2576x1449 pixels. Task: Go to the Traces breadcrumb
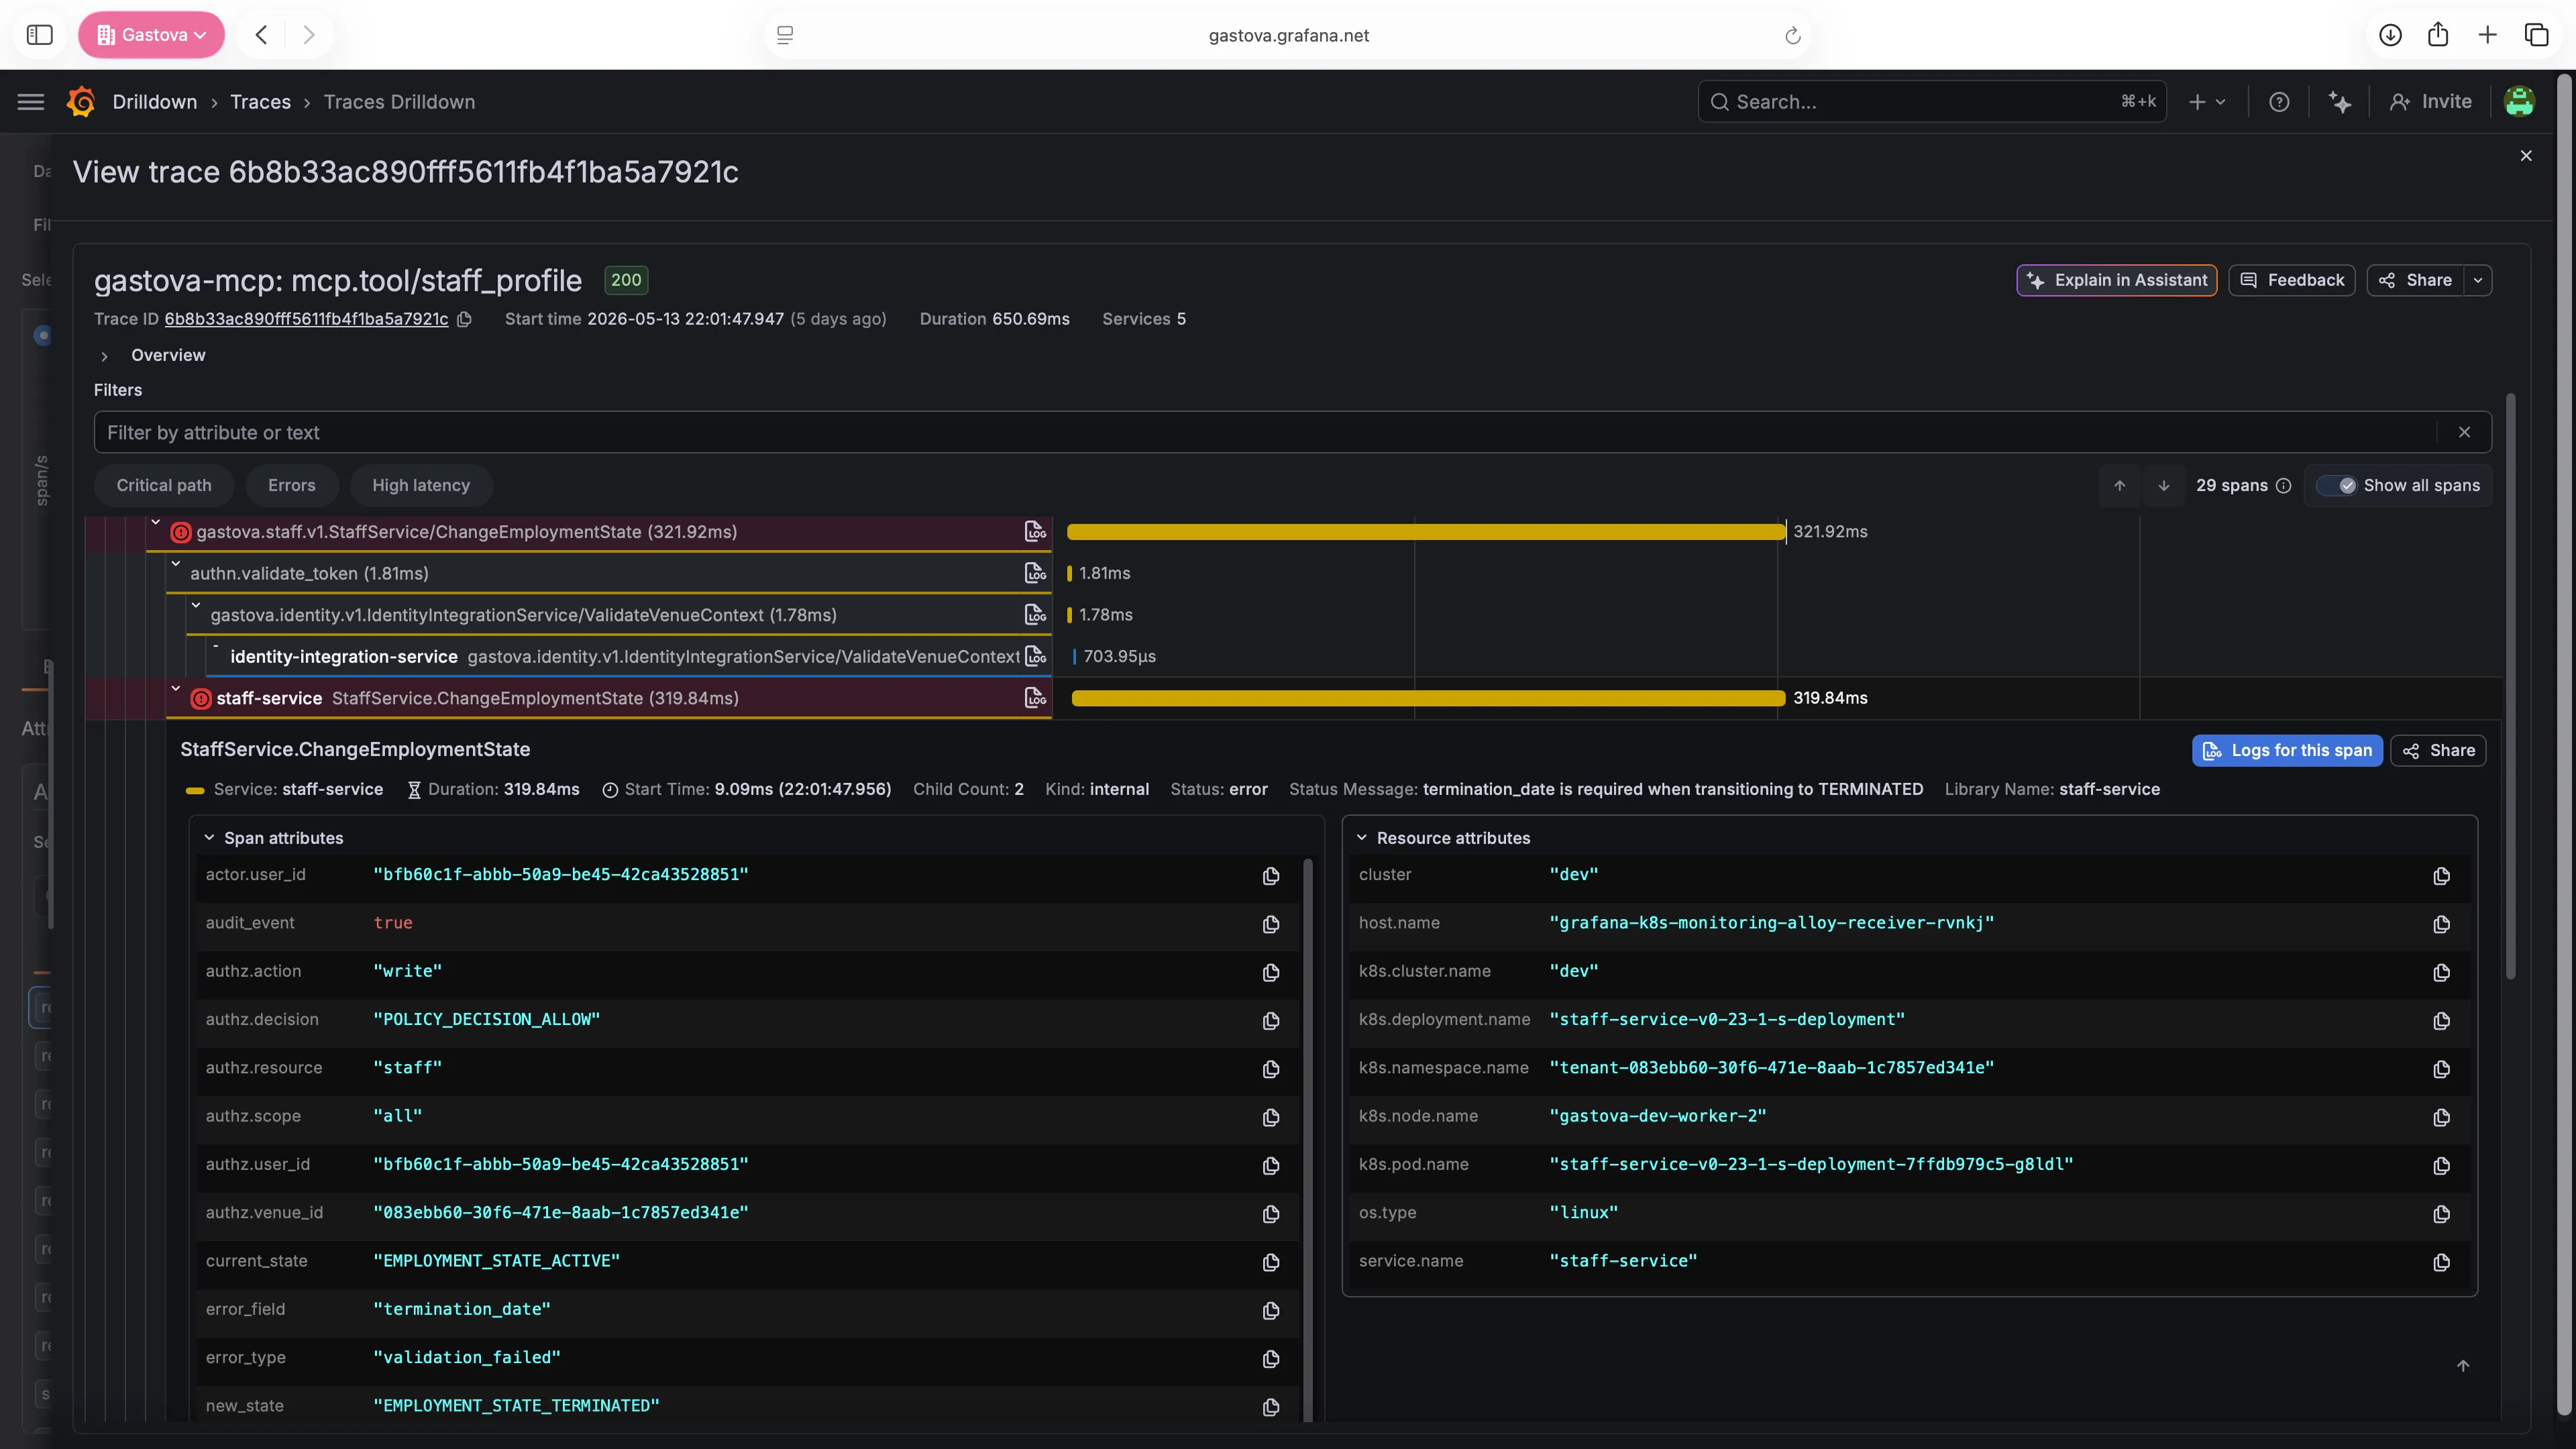tap(260, 102)
